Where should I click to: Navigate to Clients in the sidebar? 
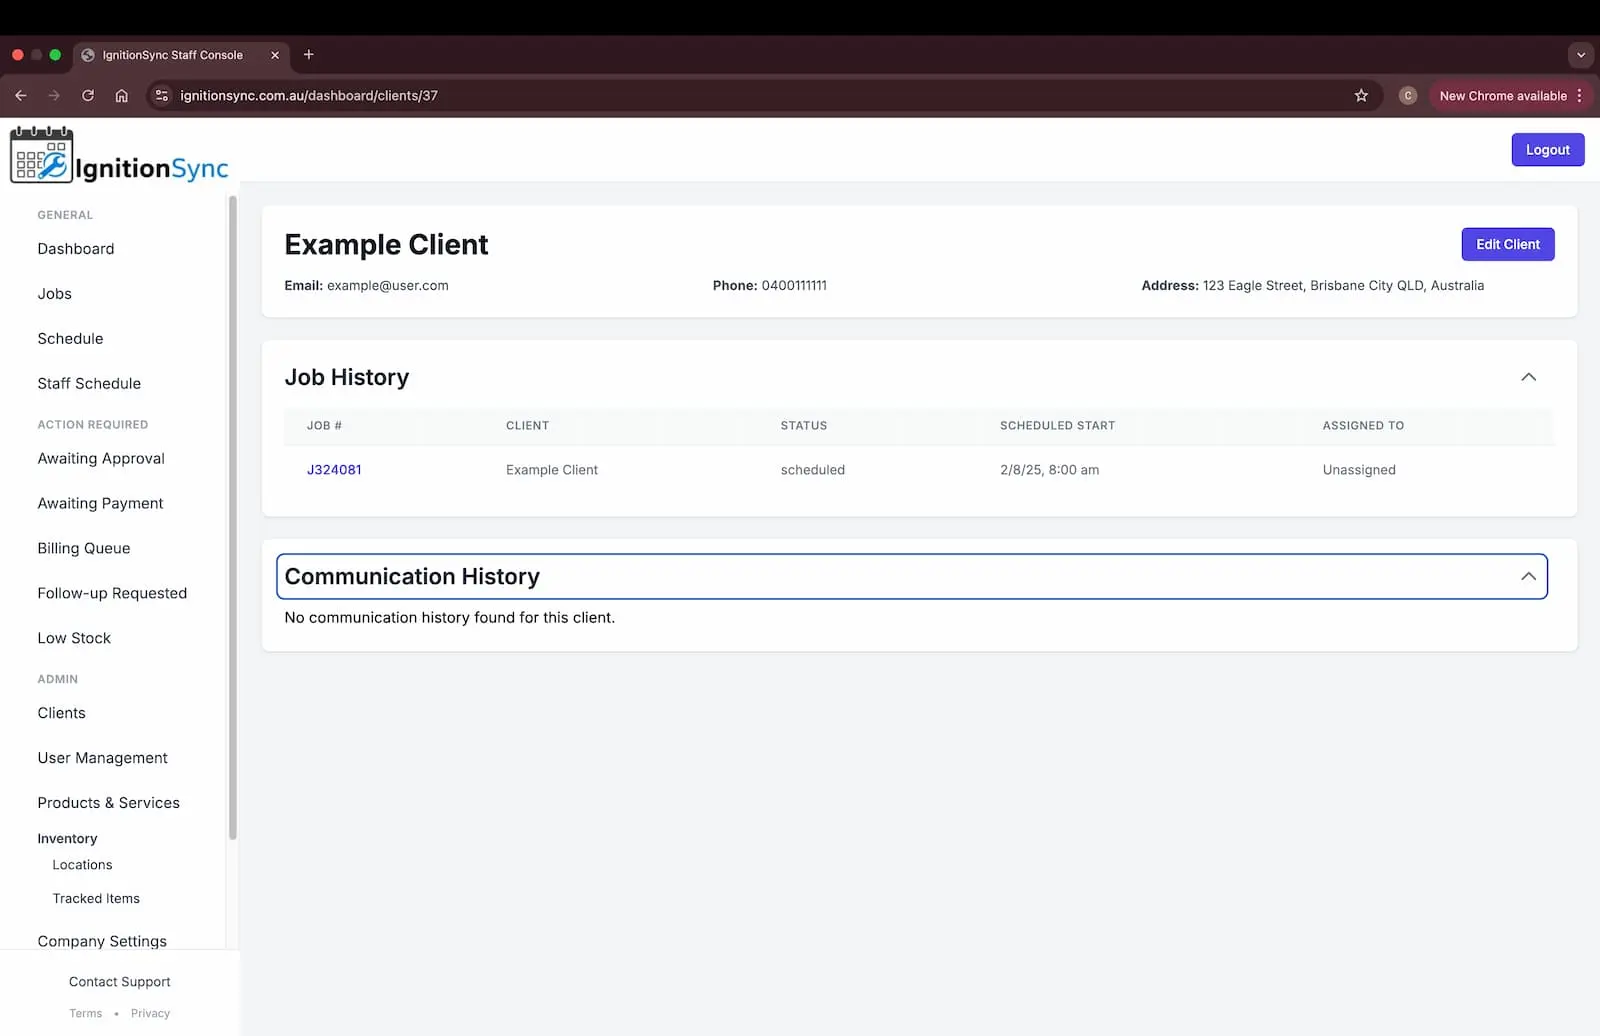point(61,713)
